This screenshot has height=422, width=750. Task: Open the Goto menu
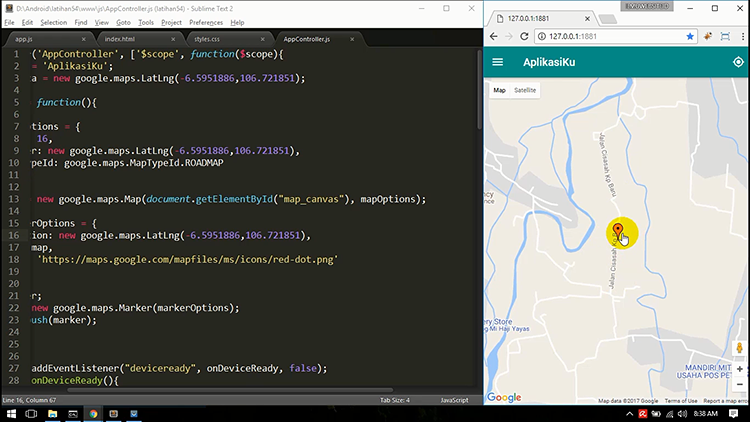123,22
